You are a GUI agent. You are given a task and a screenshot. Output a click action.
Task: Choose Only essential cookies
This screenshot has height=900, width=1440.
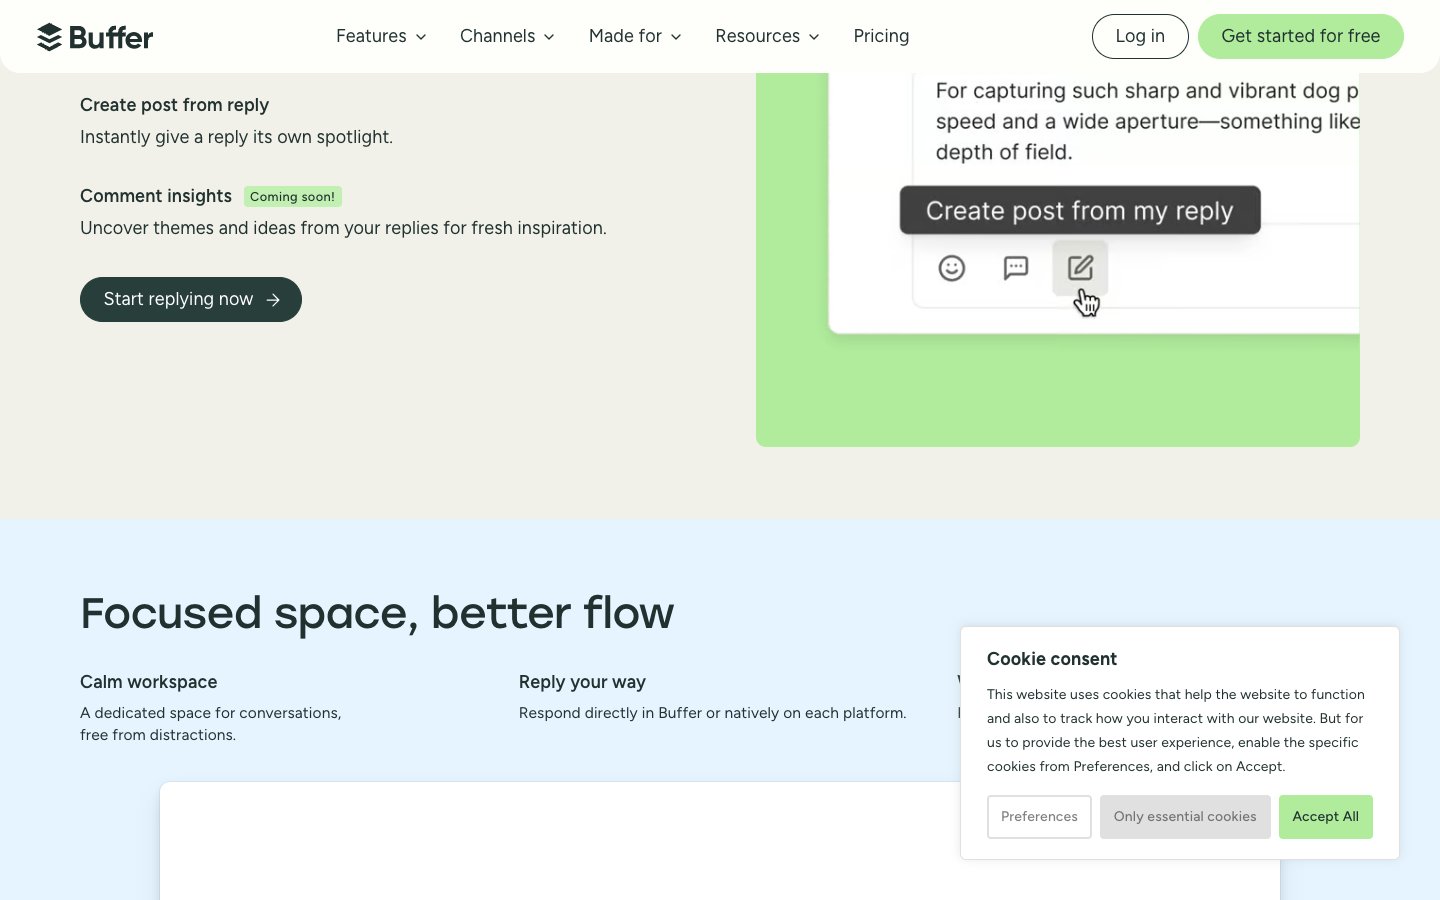pos(1185,817)
